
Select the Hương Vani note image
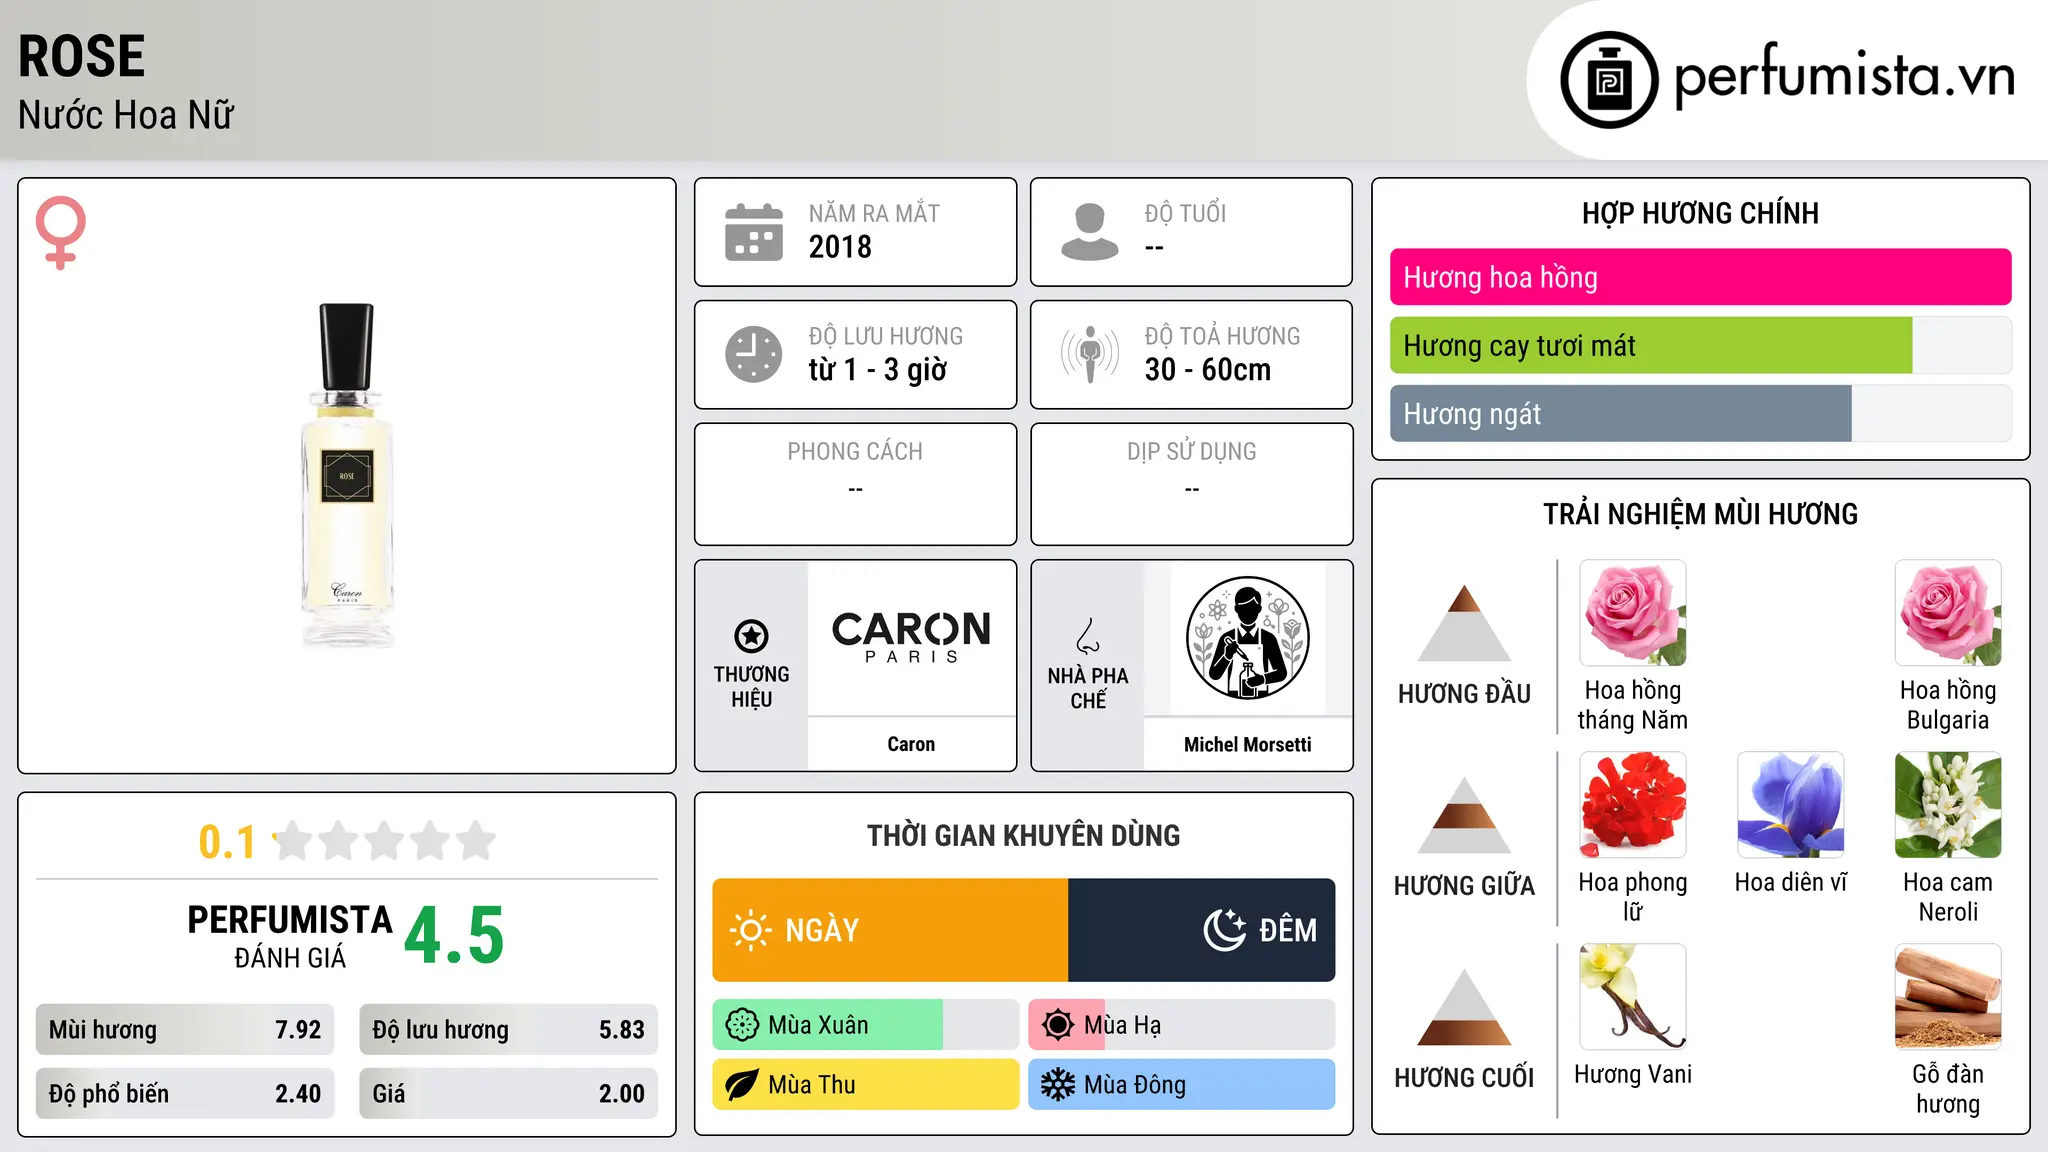point(1633,997)
